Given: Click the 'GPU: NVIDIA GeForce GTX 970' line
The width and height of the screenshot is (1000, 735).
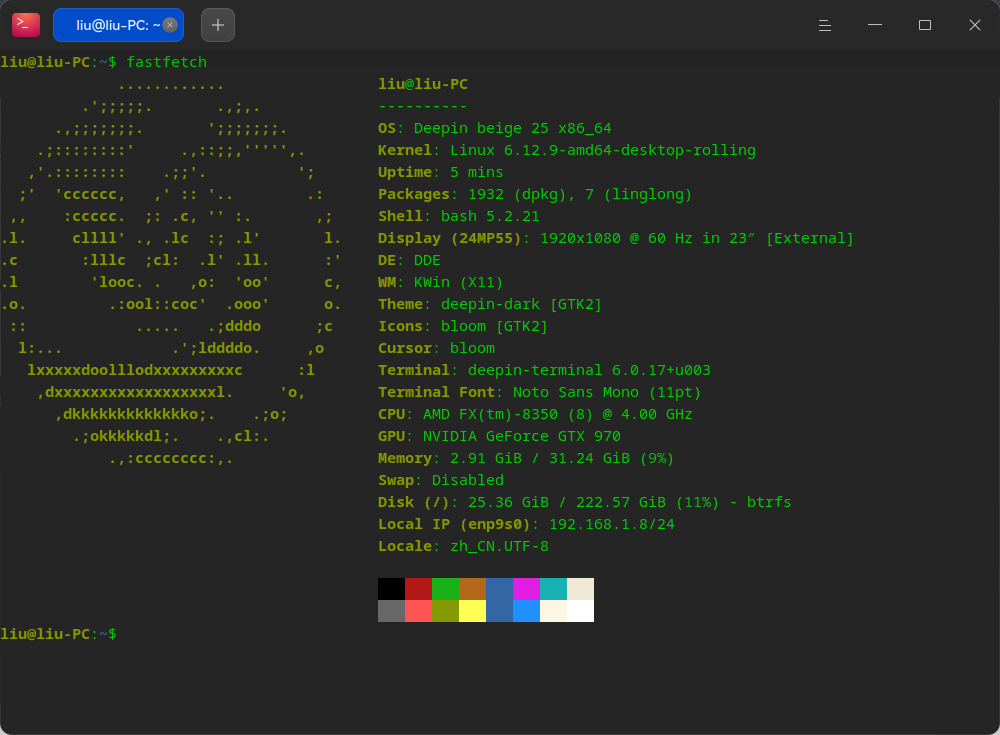Looking at the screenshot, I should (499, 436).
